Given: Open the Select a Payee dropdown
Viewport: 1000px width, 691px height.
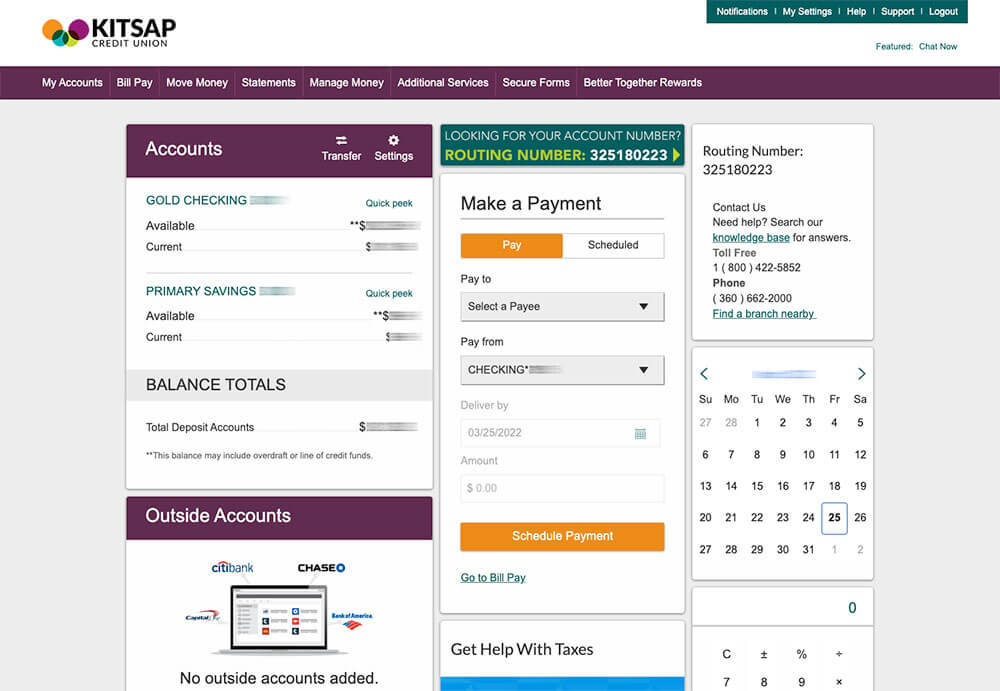Looking at the screenshot, I should tap(561, 307).
